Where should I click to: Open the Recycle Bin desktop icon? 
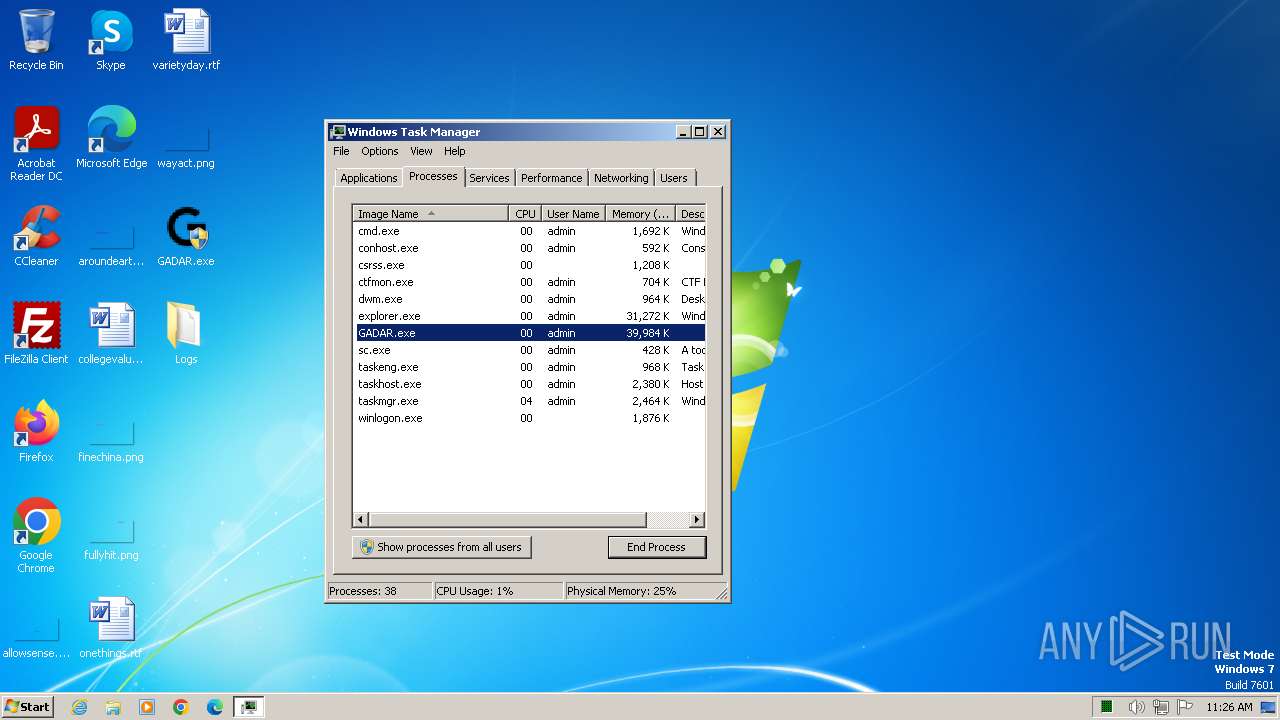[36, 40]
